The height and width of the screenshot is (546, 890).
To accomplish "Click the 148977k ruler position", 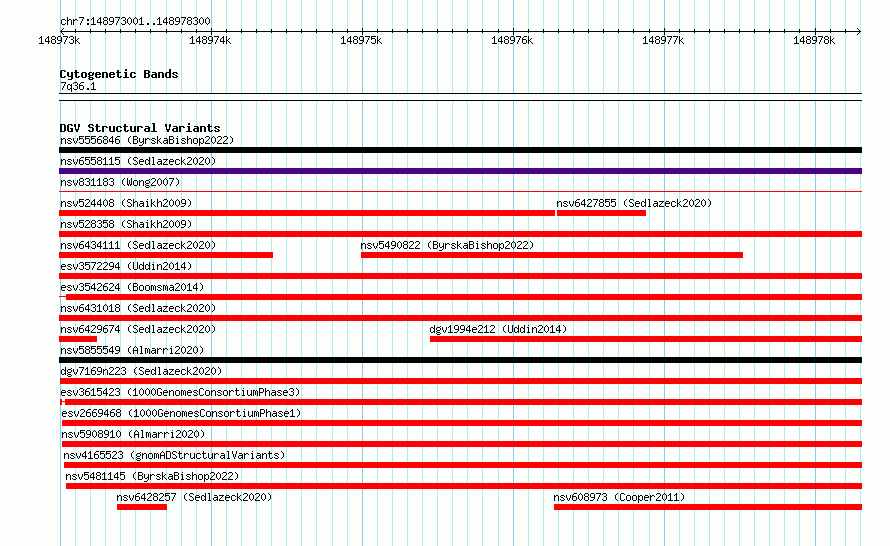I will pyautogui.click(x=663, y=40).
